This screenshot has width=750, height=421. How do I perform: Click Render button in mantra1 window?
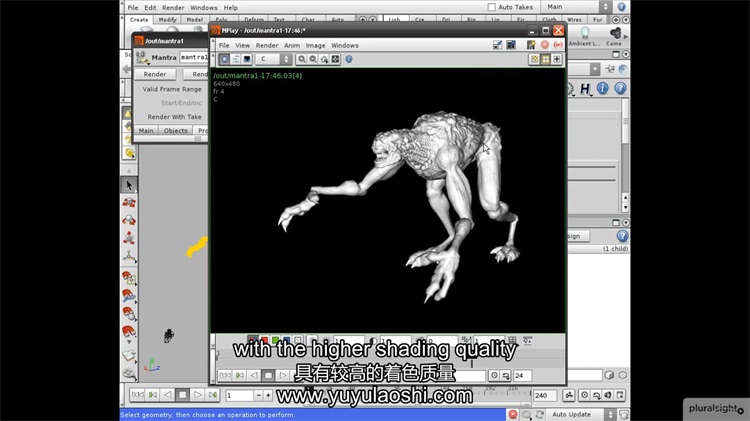pyautogui.click(x=155, y=74)
